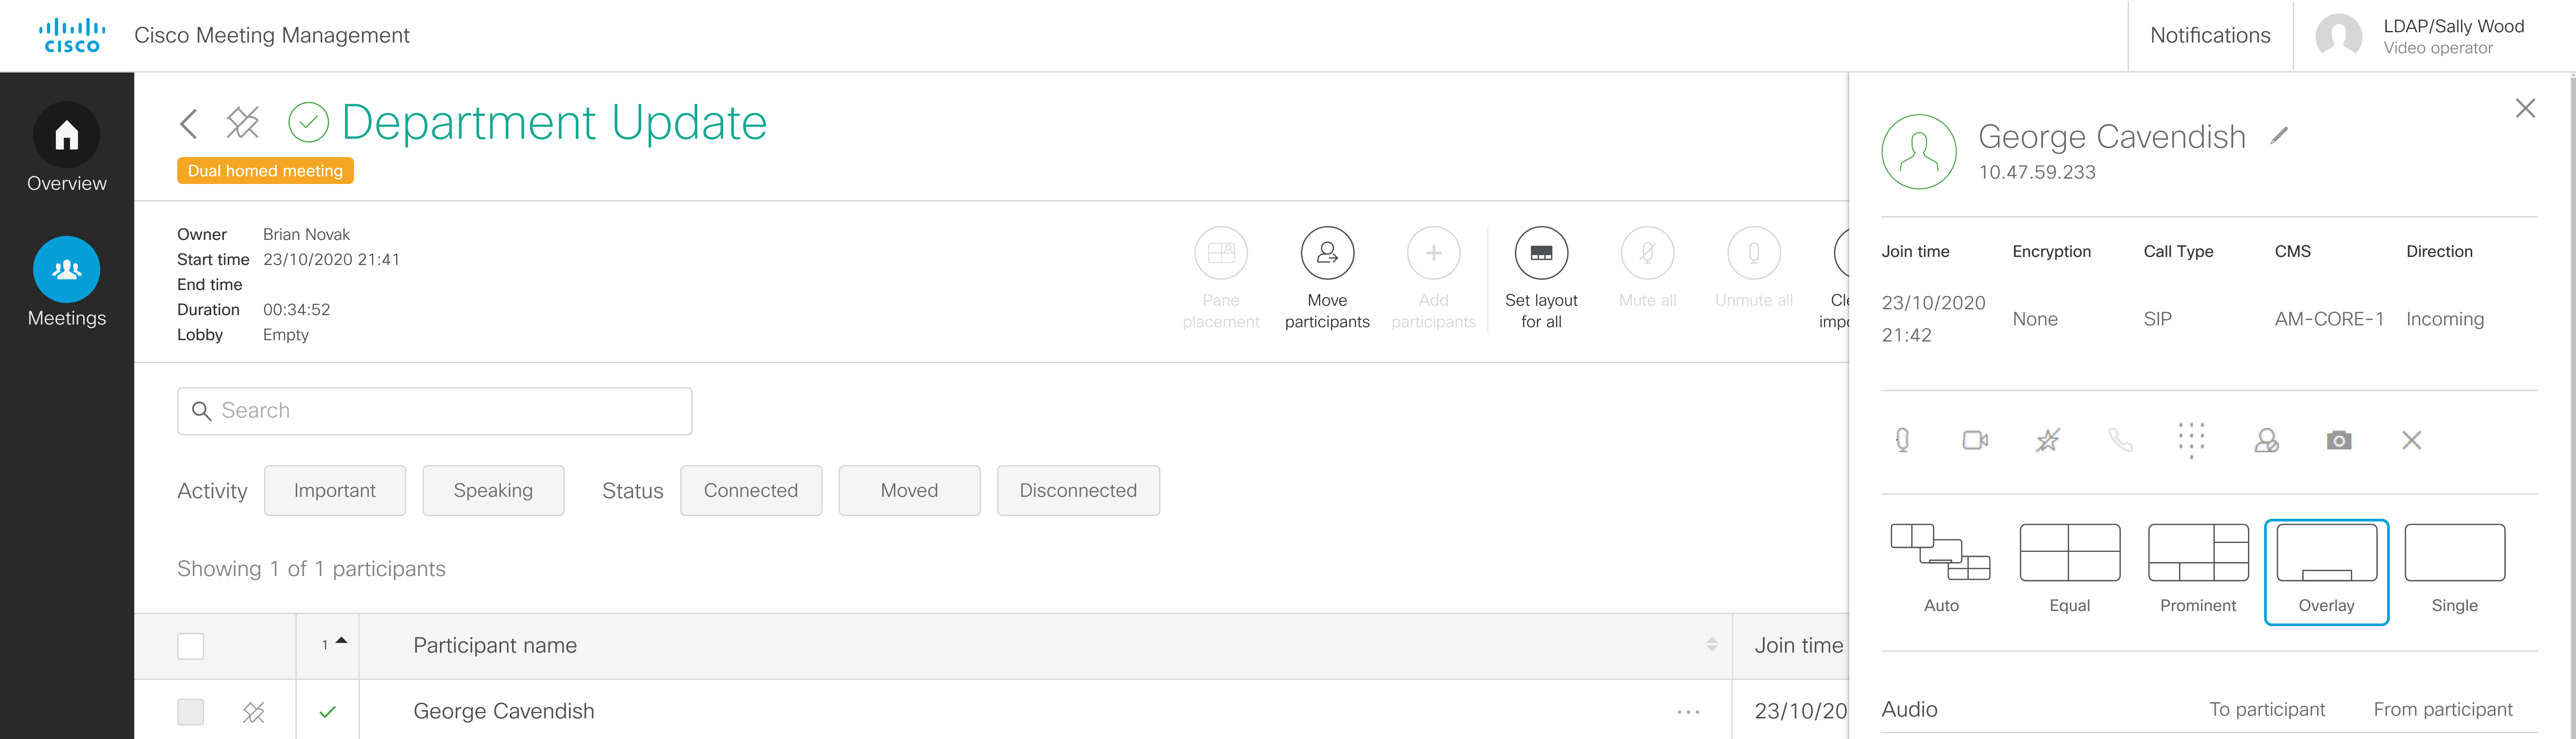This screenshot has height=739, width=2576.
Task: Click the participant Search field
Action: coord(435,411)
